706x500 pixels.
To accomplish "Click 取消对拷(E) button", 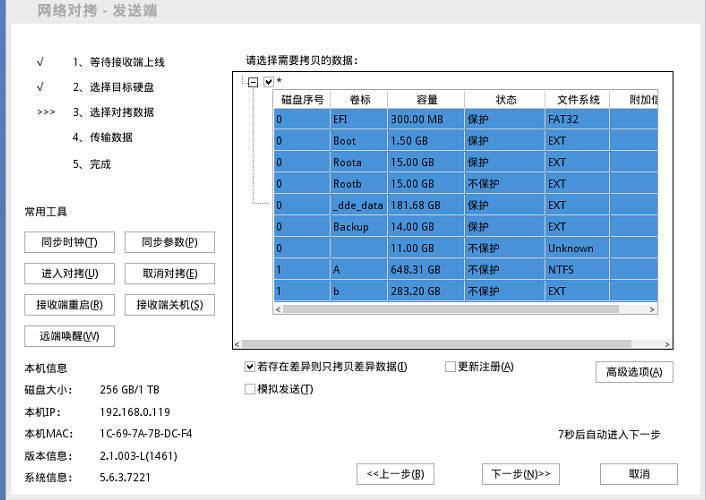I will point(170,273).
